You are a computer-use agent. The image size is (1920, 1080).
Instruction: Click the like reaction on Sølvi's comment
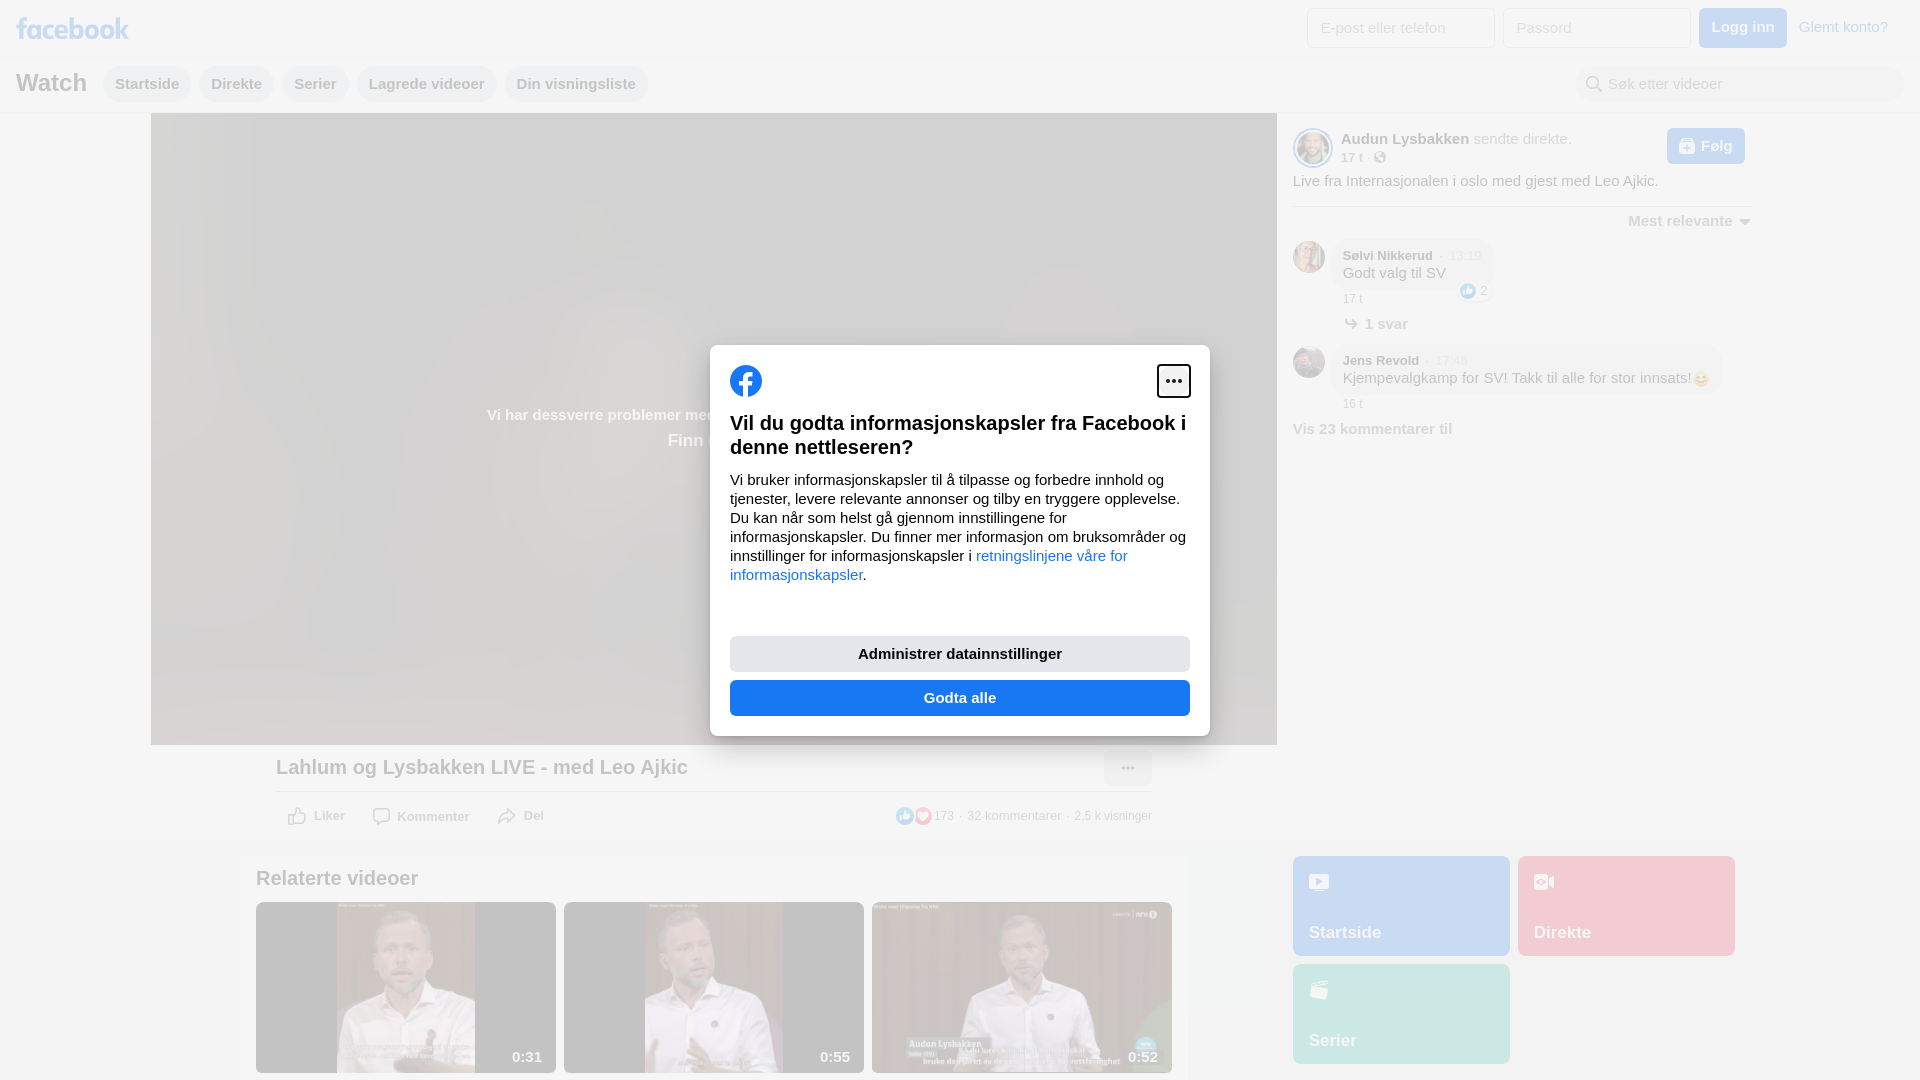coord(1468,291)
